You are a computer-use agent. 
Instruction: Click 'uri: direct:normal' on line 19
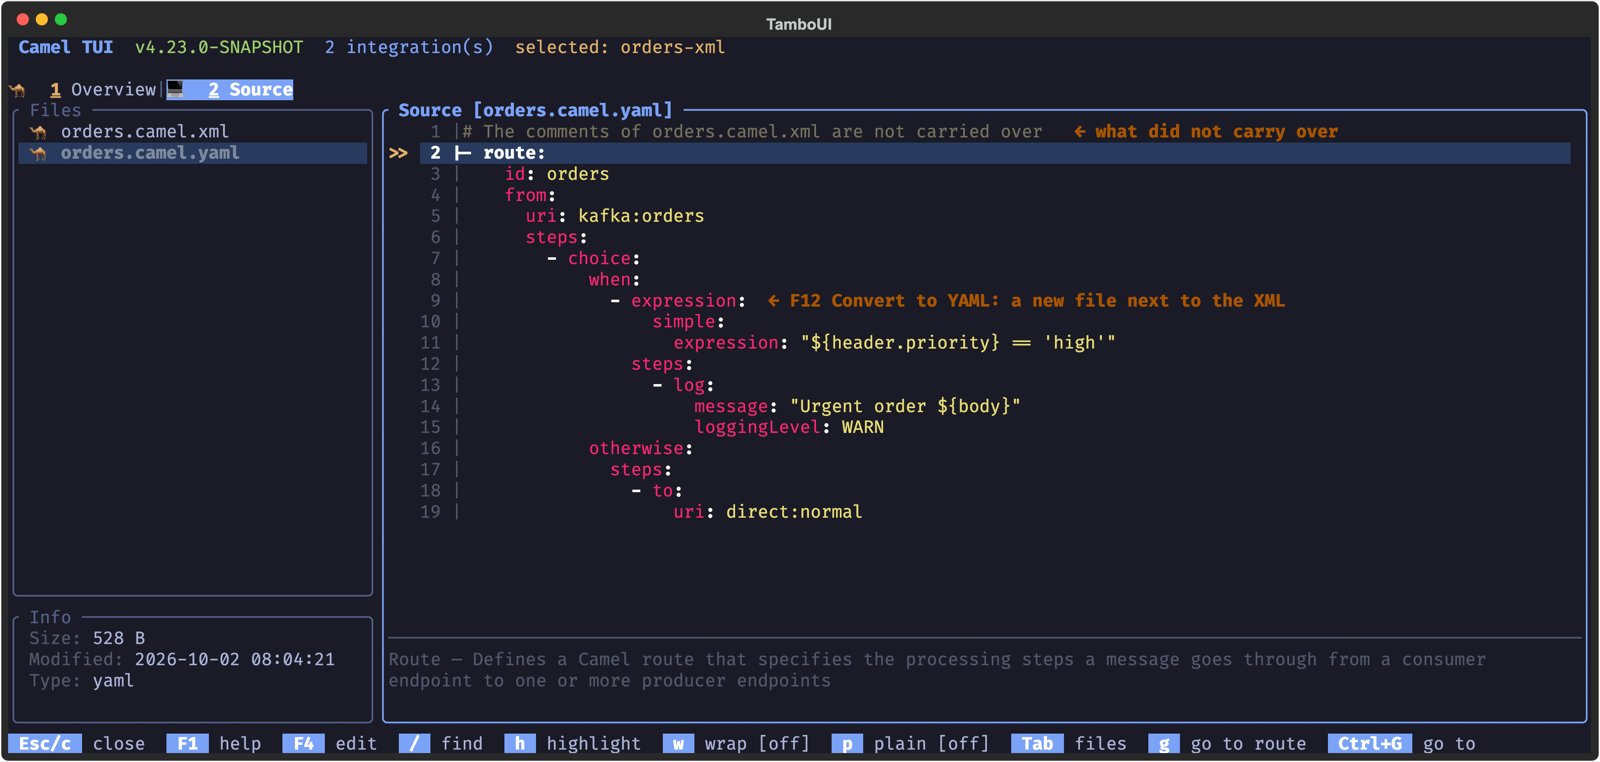pyautogui.click(x=768, y=511)
